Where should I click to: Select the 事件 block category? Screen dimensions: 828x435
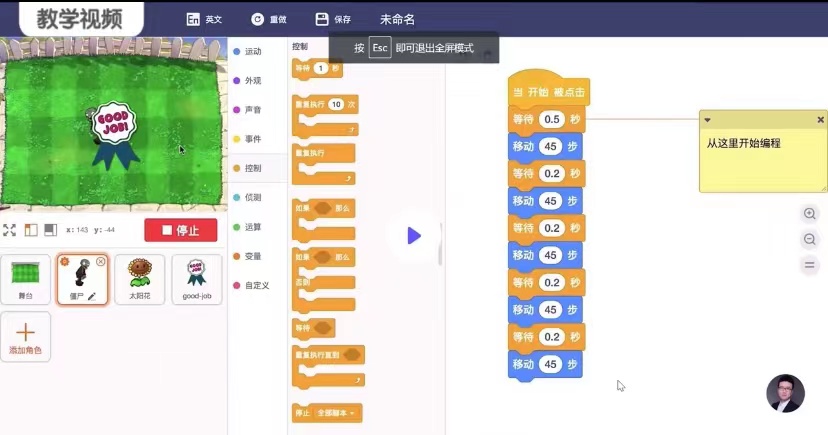point(248,139)
